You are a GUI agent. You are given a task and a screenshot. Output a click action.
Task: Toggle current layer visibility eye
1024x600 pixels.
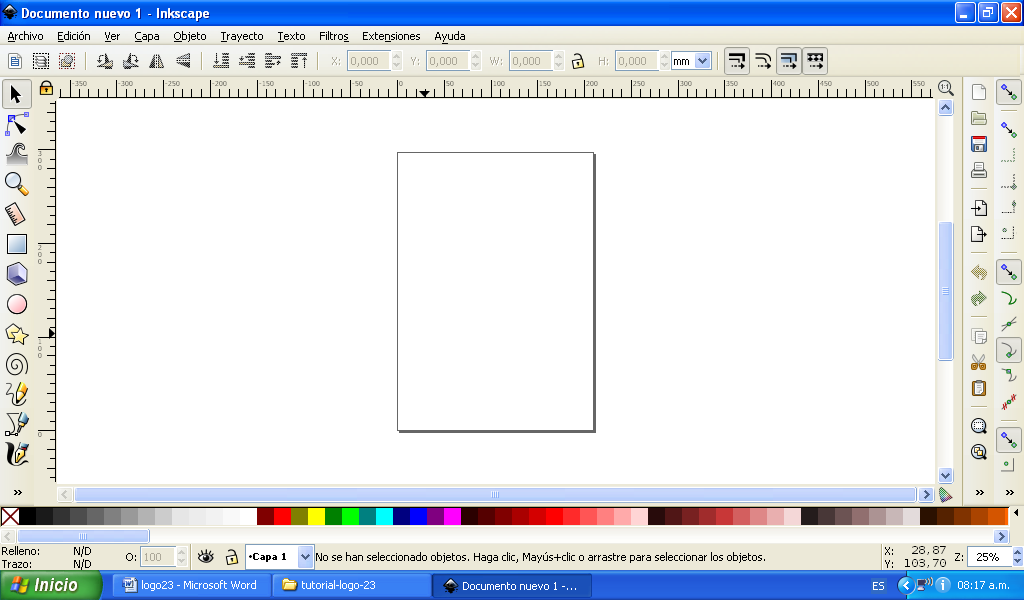(206, 557)
